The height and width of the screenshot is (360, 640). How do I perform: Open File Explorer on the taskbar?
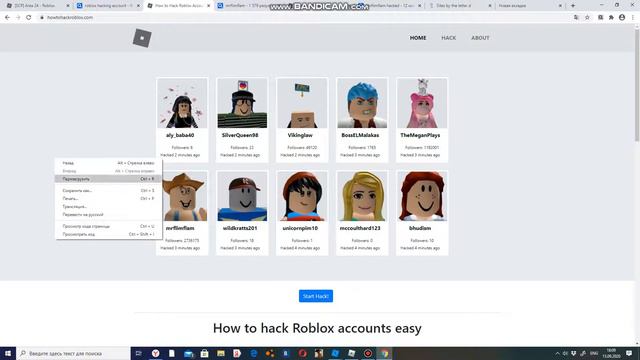tap(221, 353)
